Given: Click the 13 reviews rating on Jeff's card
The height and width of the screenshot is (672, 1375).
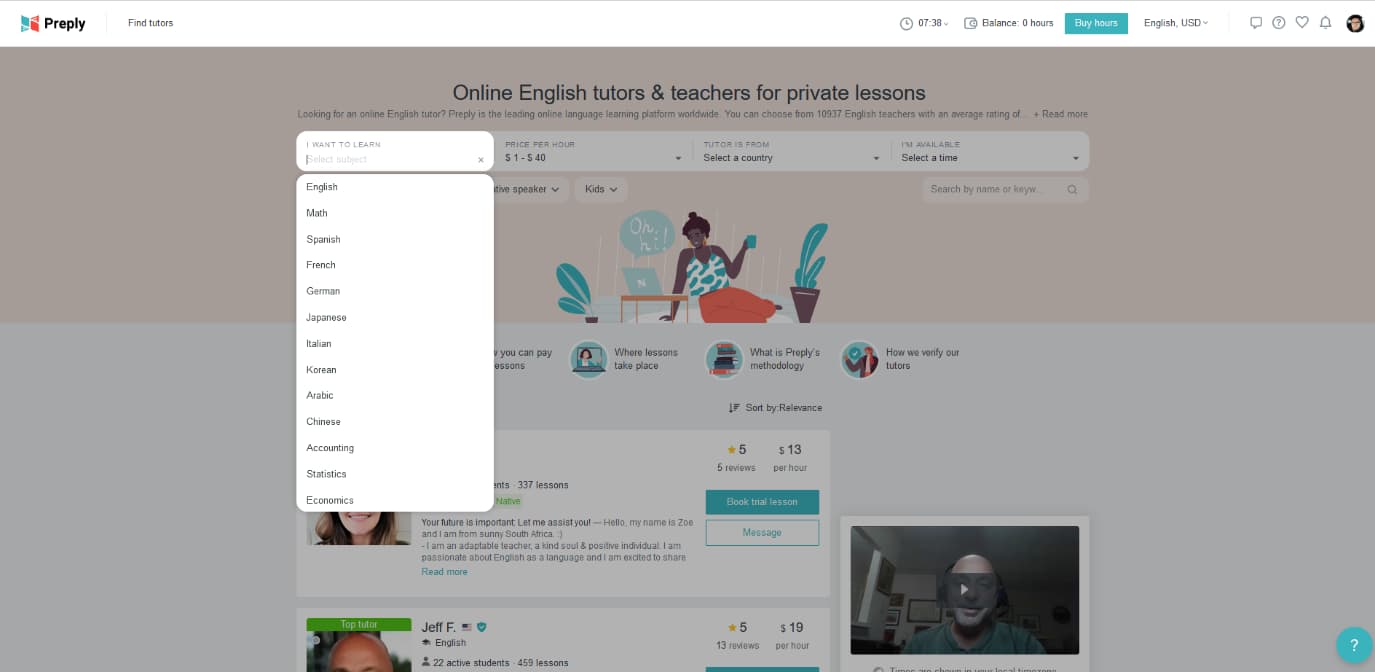Looking at the screenshot, I should pos(737,635).
